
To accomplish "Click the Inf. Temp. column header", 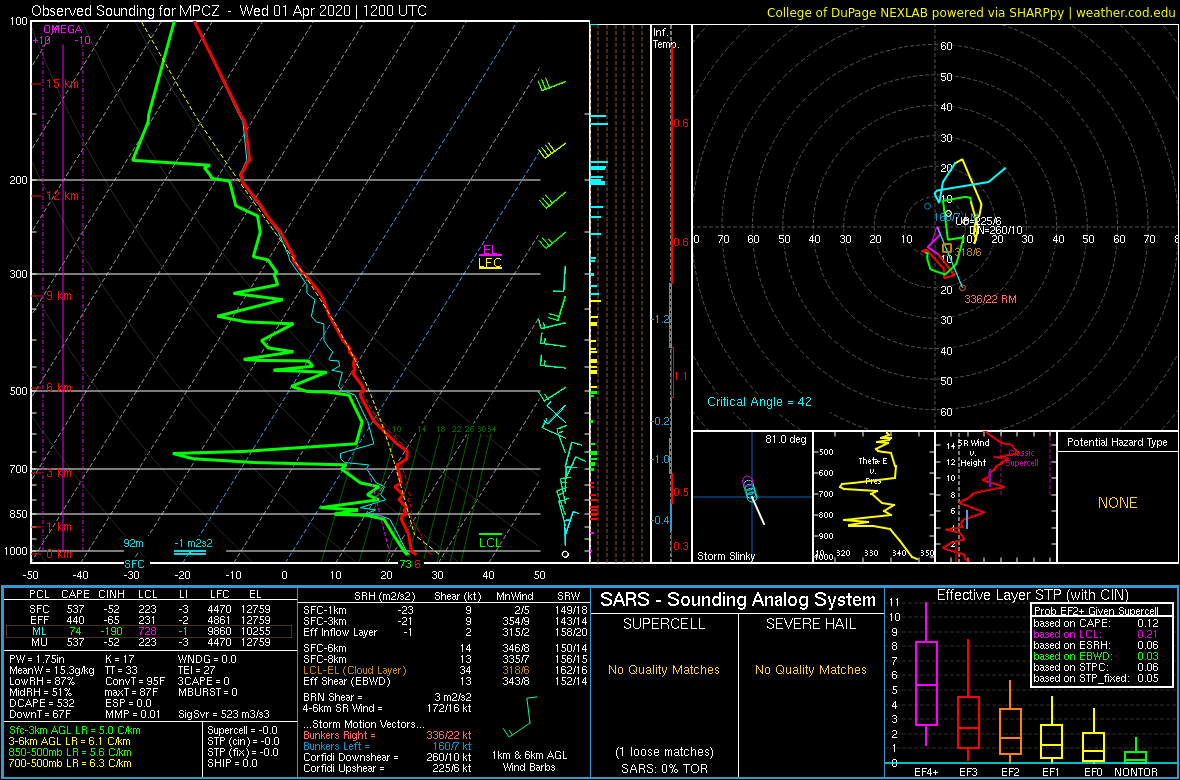I will (666, 38).
